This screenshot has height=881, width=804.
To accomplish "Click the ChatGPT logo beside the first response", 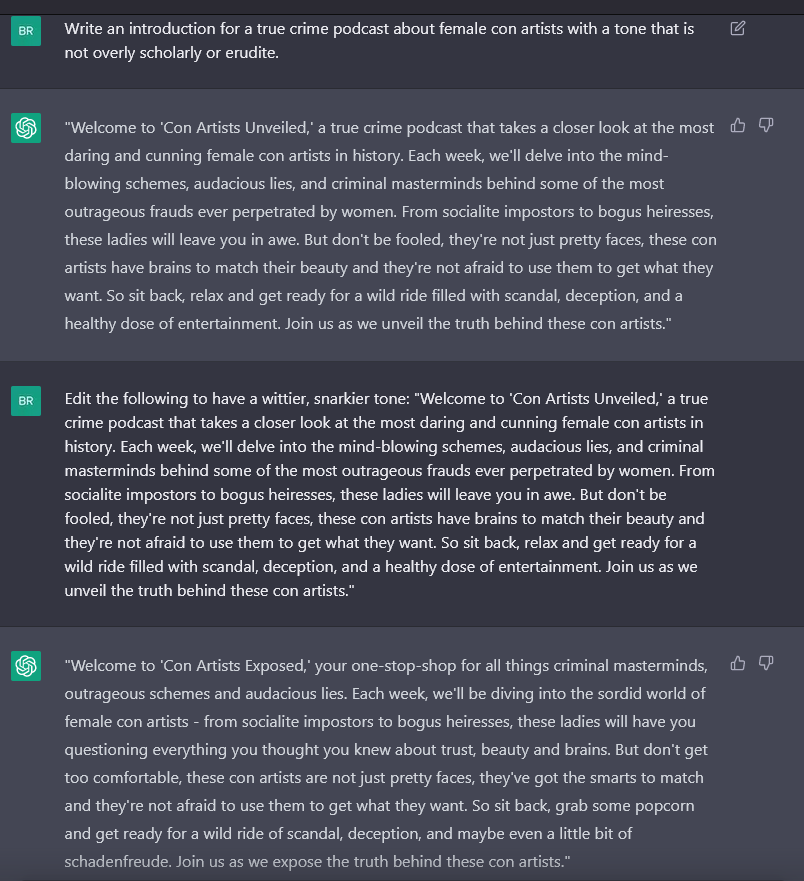I will [x=26, y=128].
